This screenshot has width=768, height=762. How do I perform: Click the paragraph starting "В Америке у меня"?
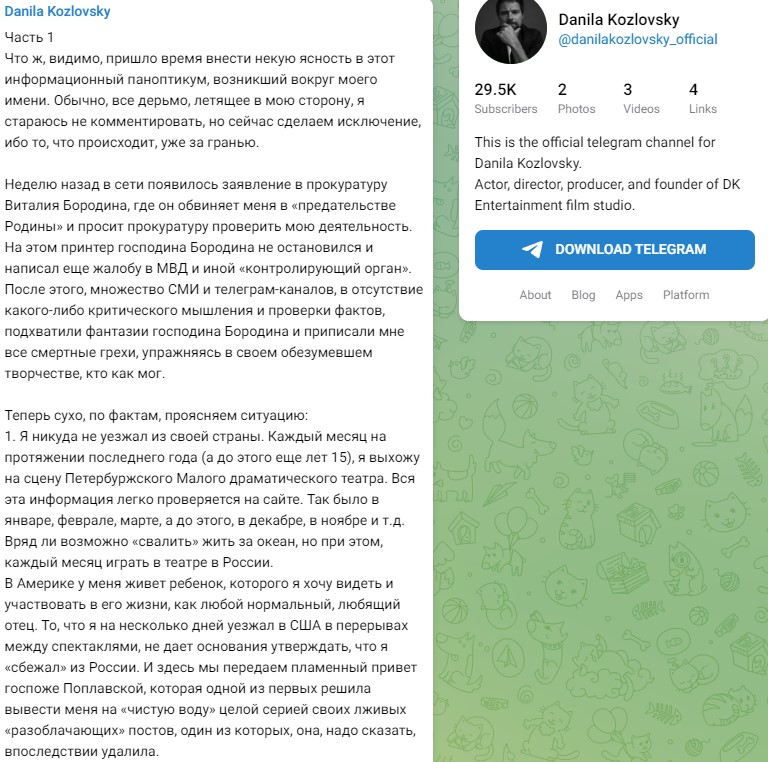[x=211, y=665]
